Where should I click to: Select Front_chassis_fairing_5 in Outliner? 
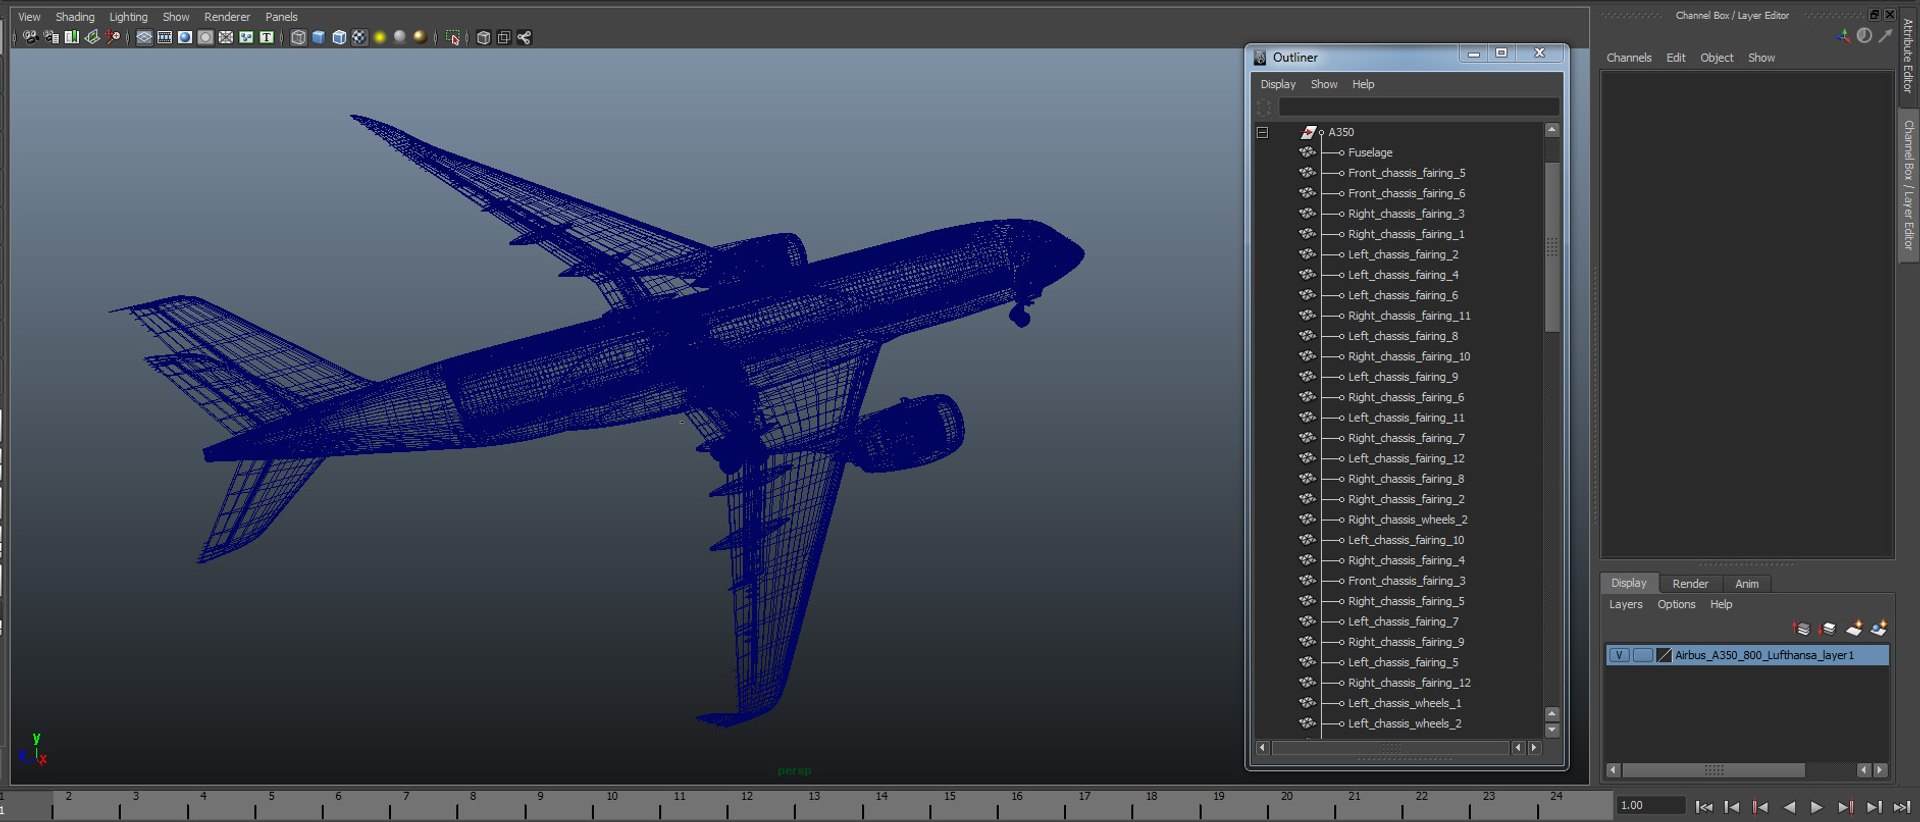[x=1406, y=173]
